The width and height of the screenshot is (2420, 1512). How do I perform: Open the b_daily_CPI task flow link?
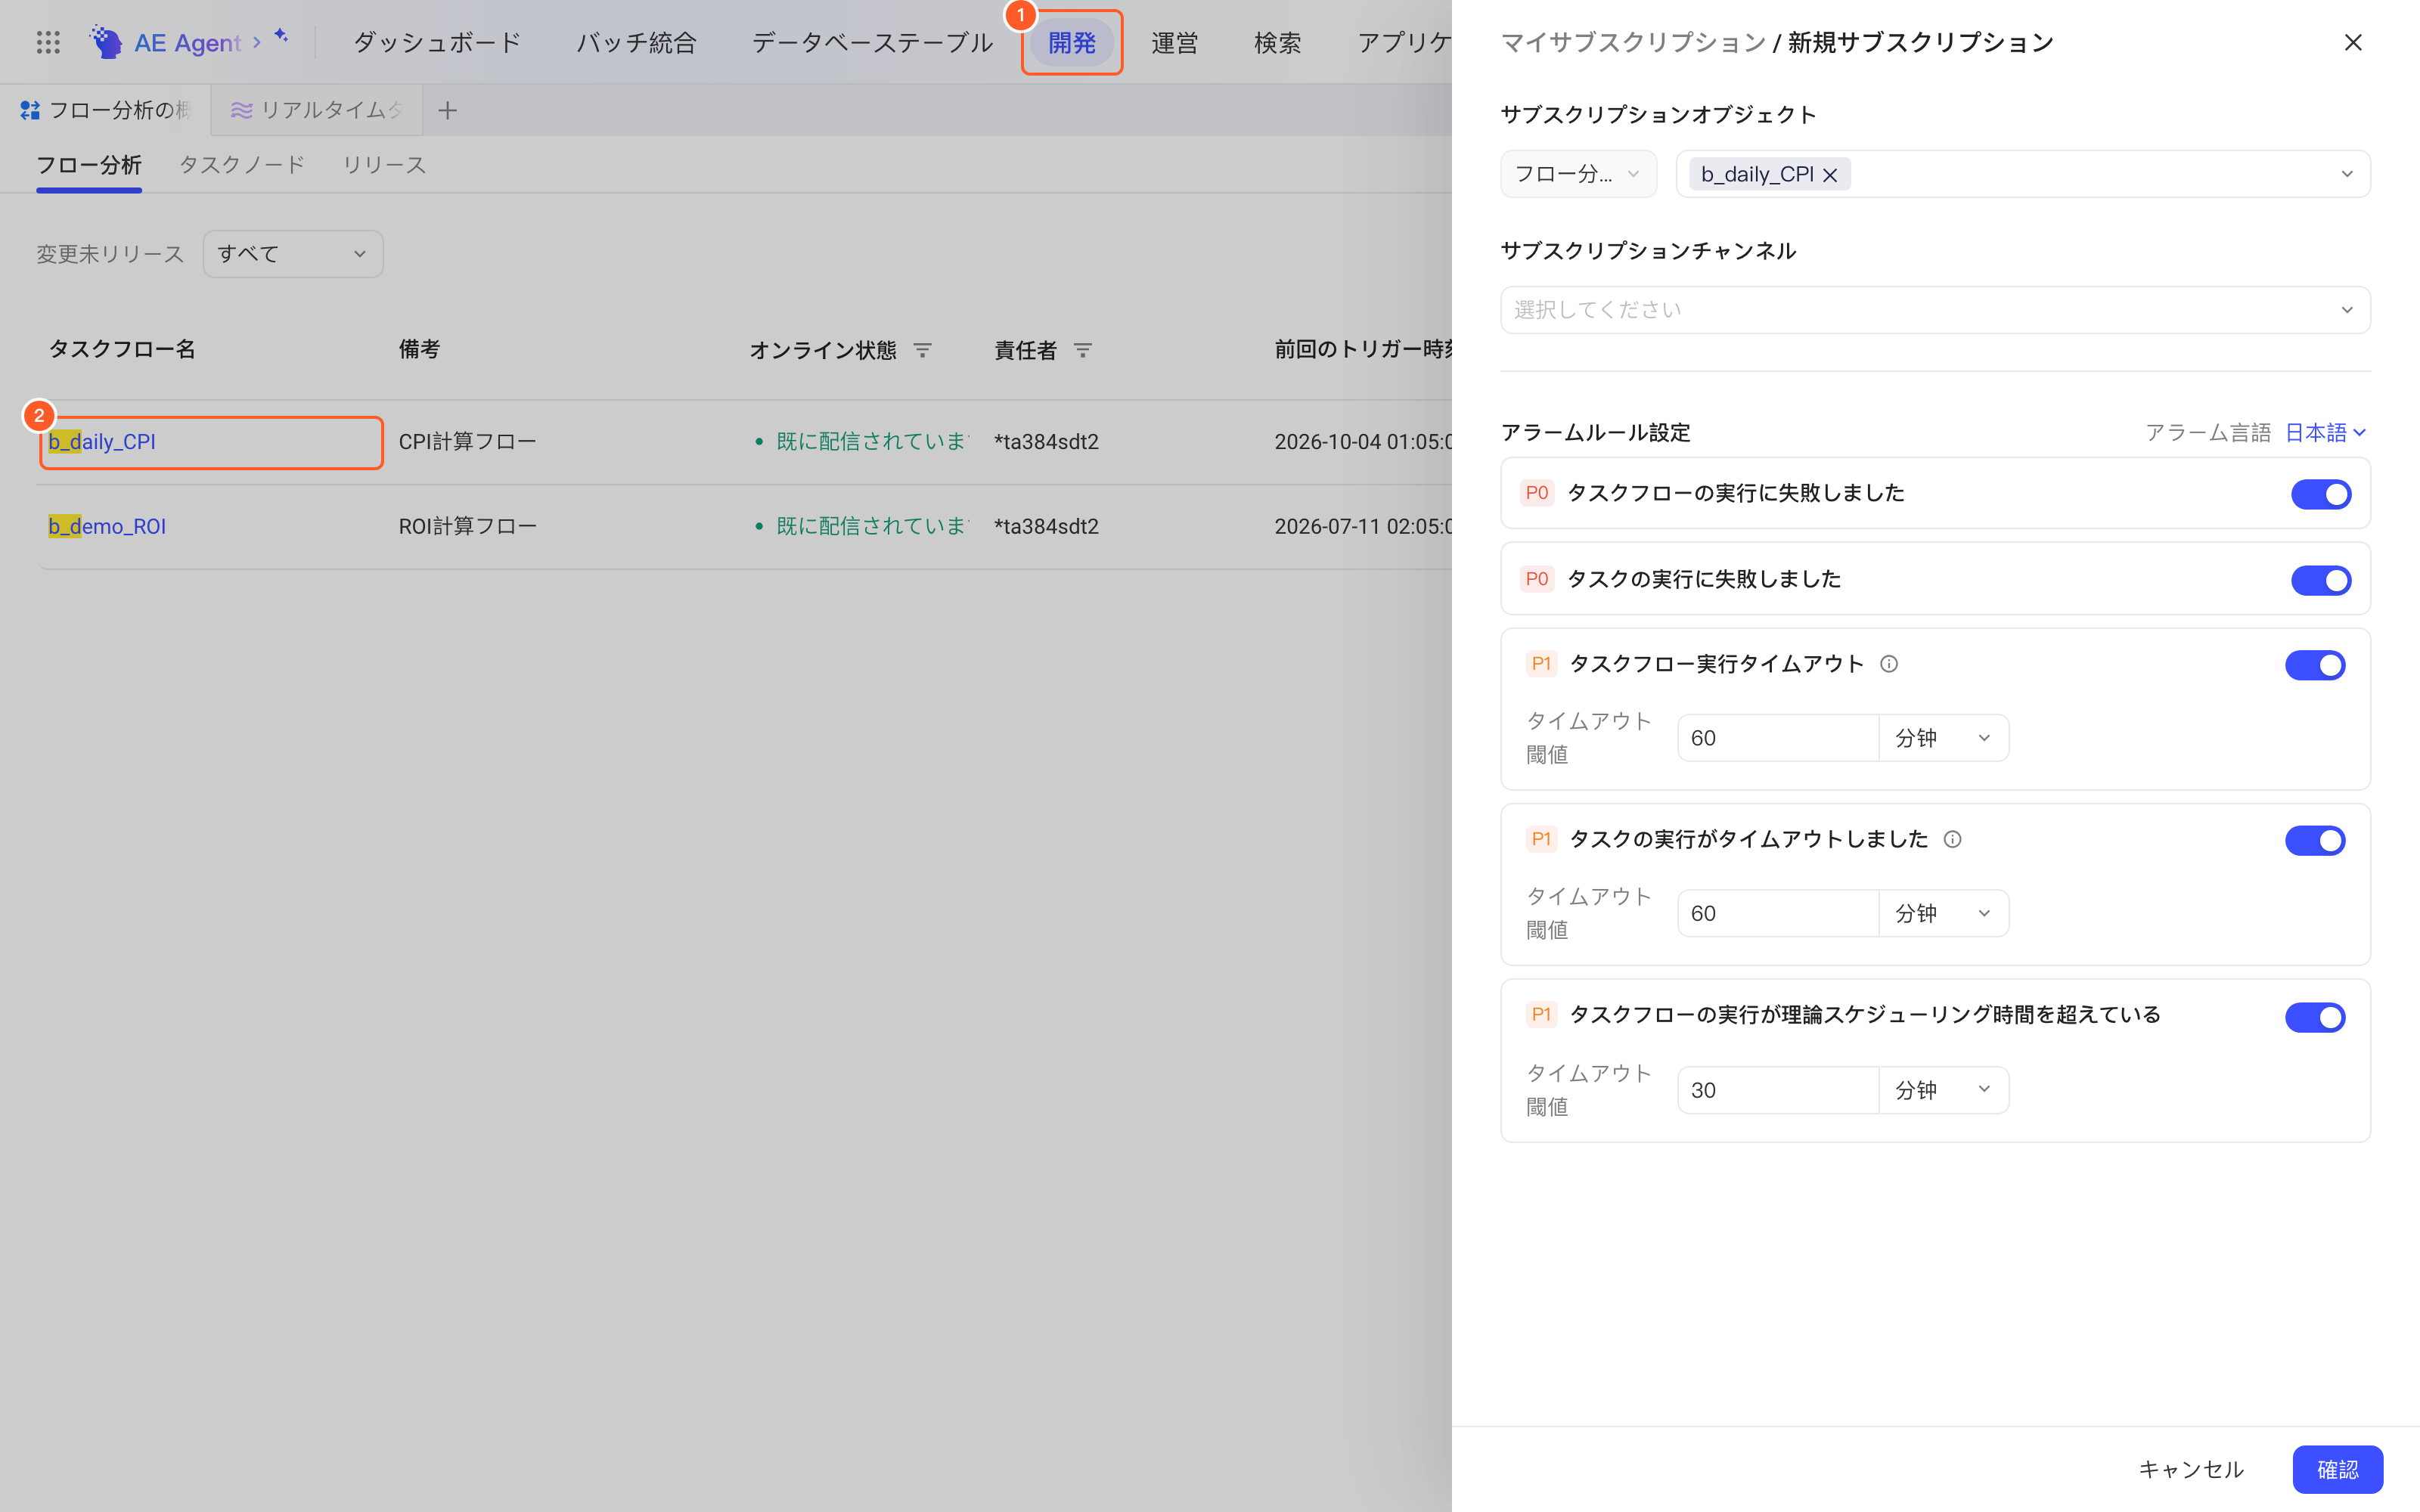point(102,442)
